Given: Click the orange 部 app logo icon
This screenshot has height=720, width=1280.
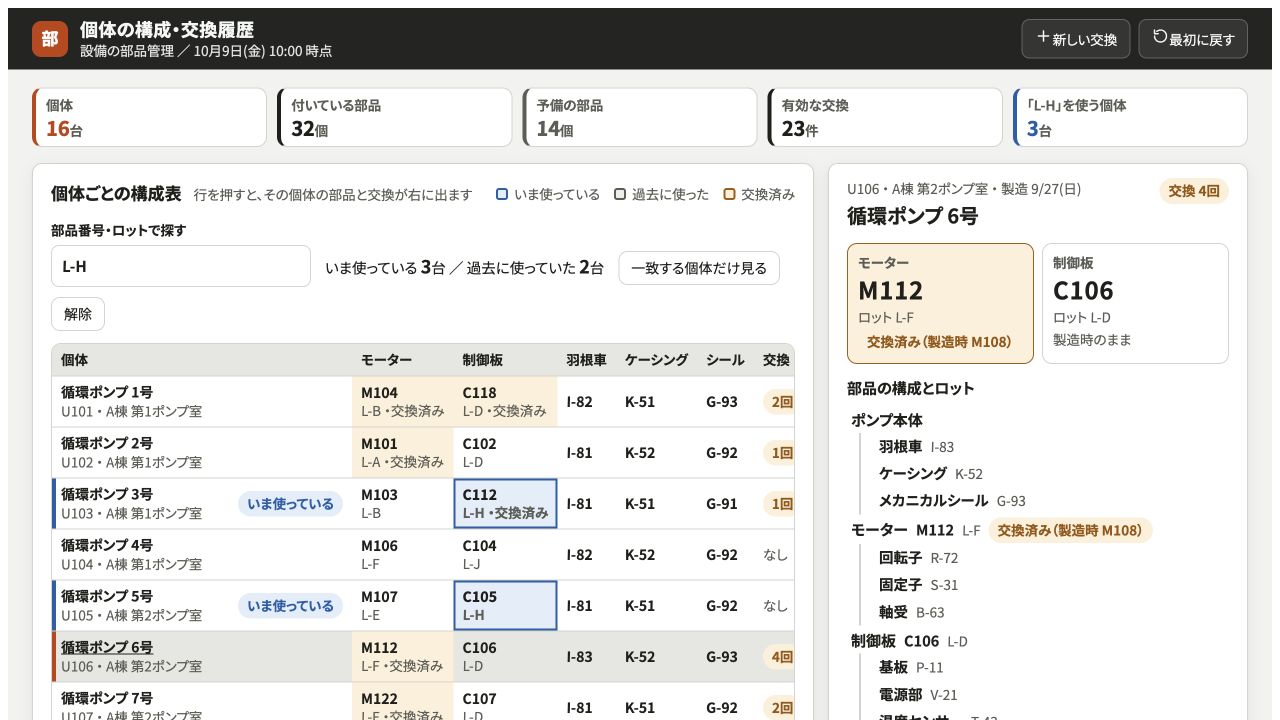Looking at the screenshot, I should coord(50,39).
